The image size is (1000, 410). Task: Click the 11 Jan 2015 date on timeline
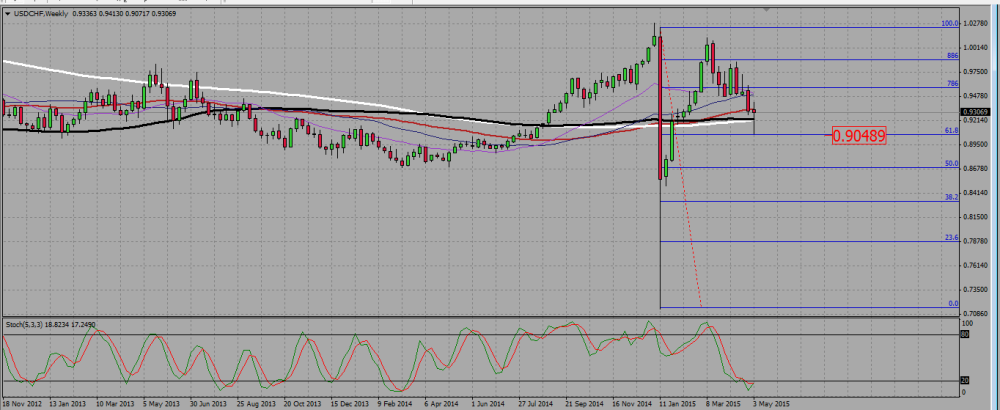[x=677, y=404]
